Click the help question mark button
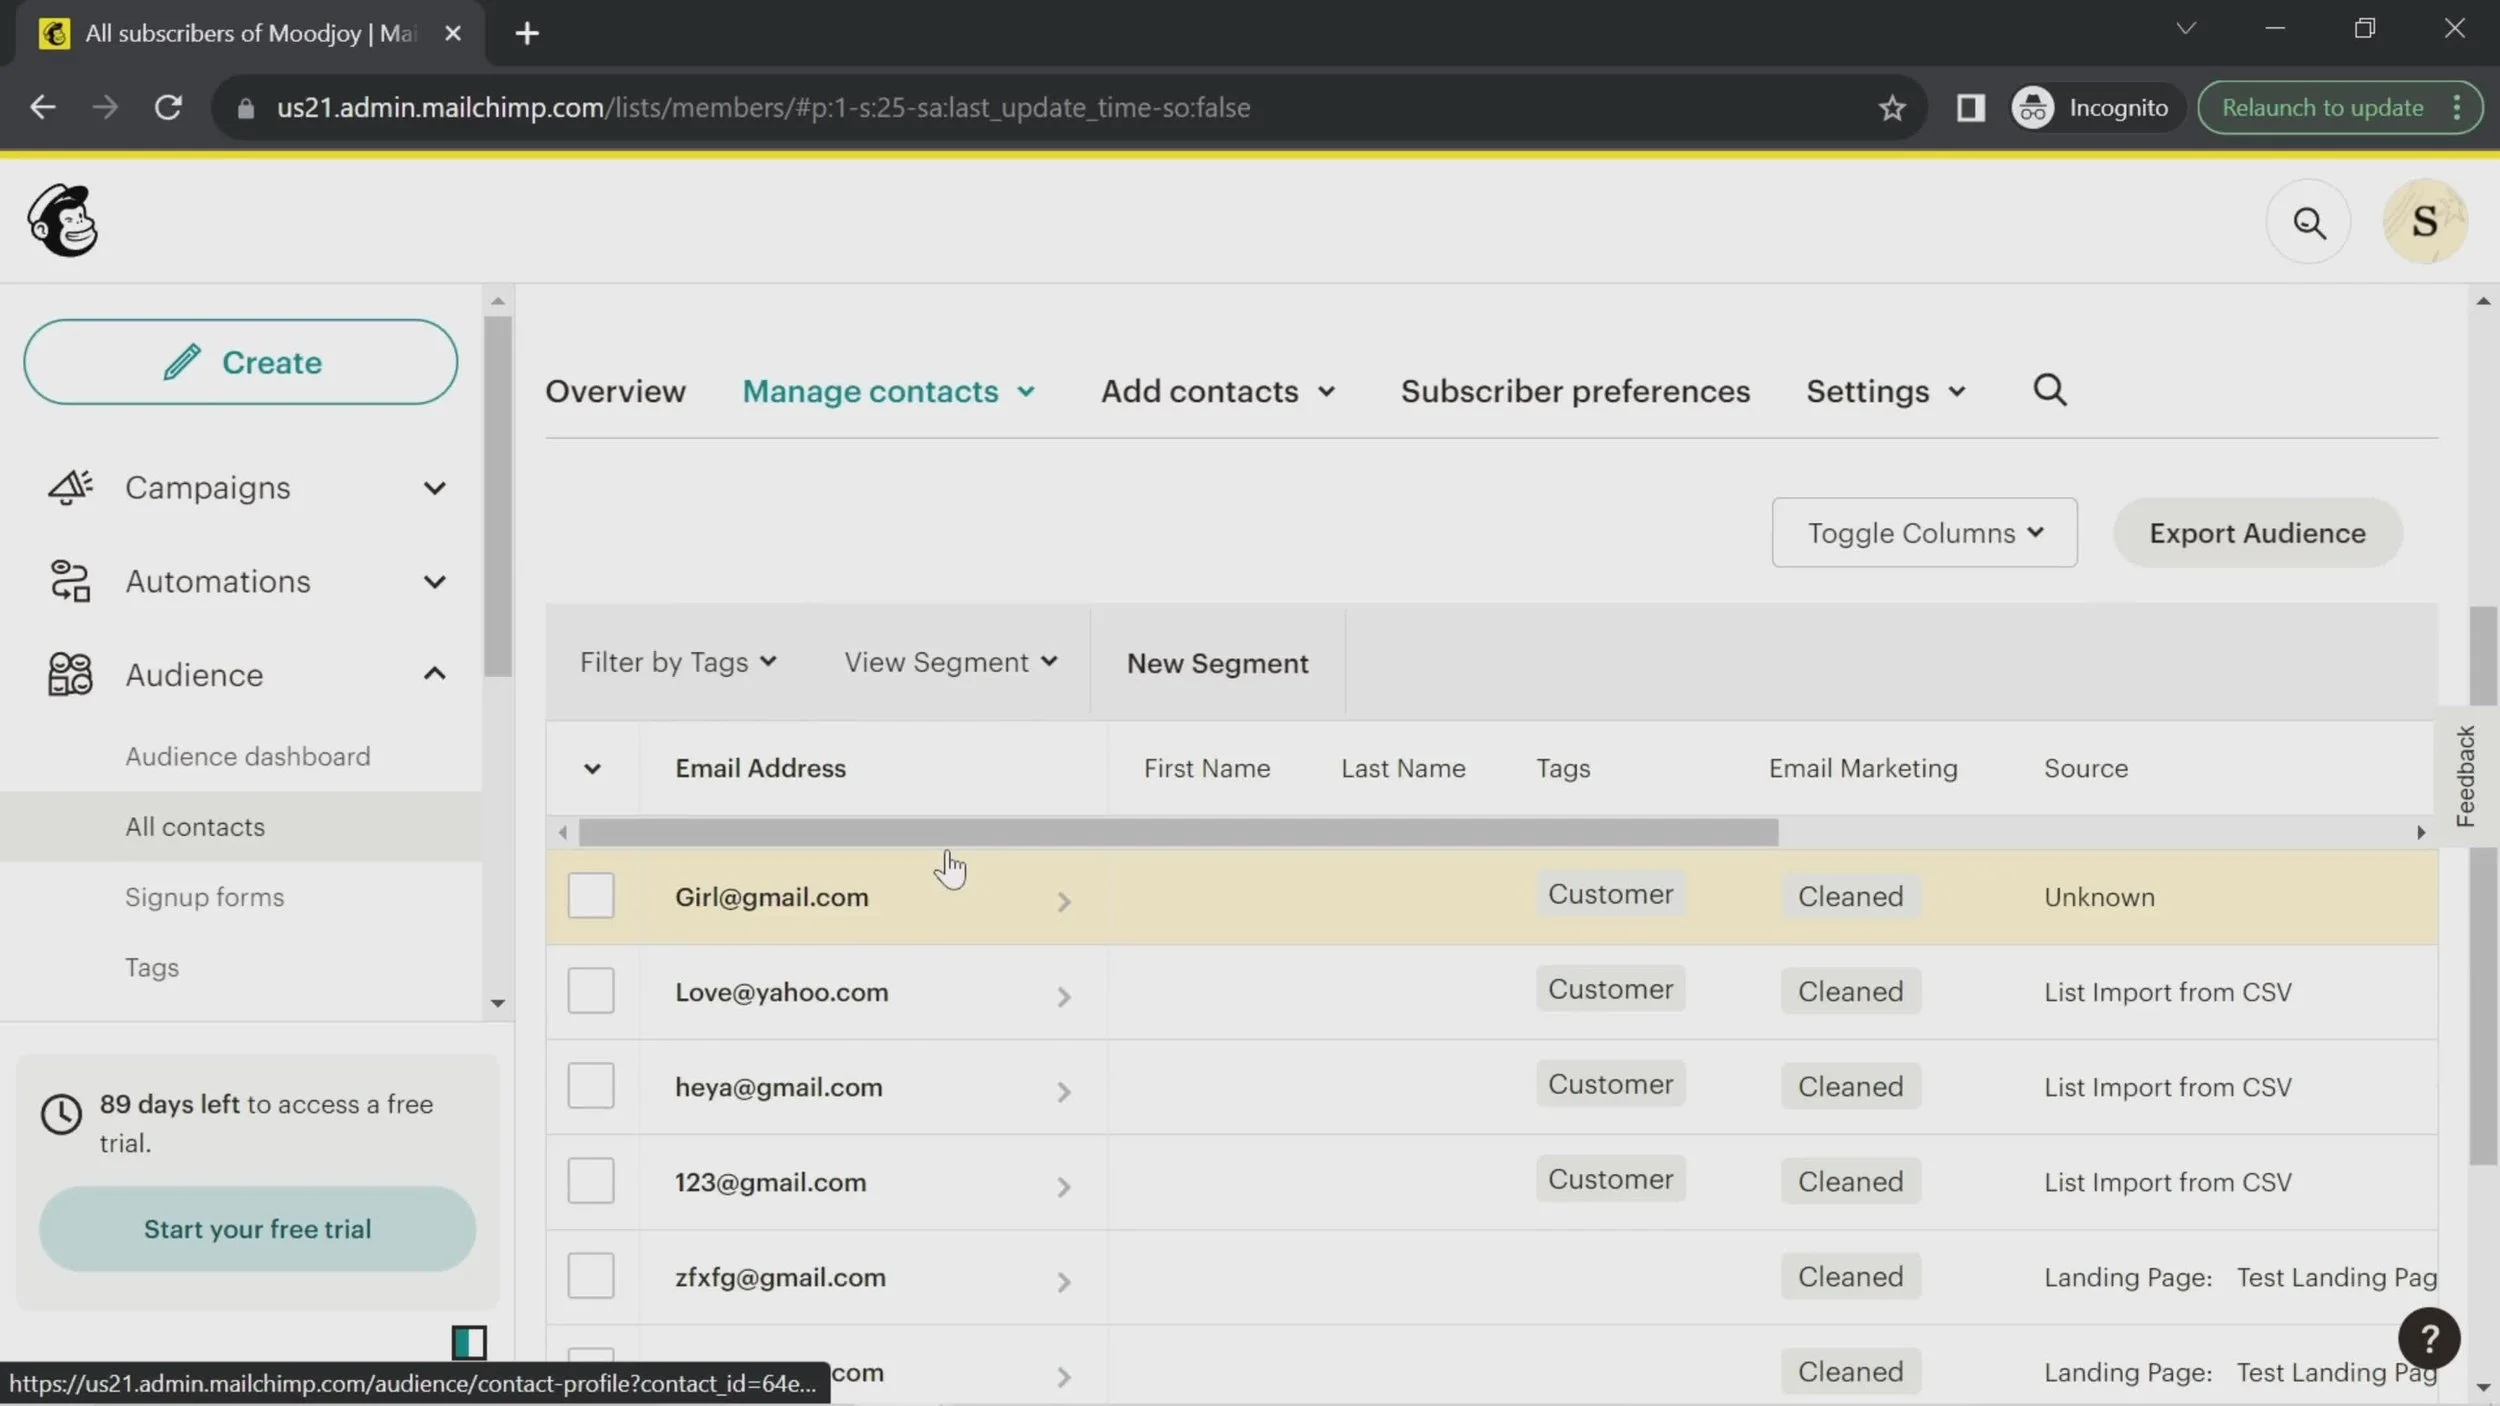Image resolution: width=2500 pixels, height=1406 pixels. 2428,1338
